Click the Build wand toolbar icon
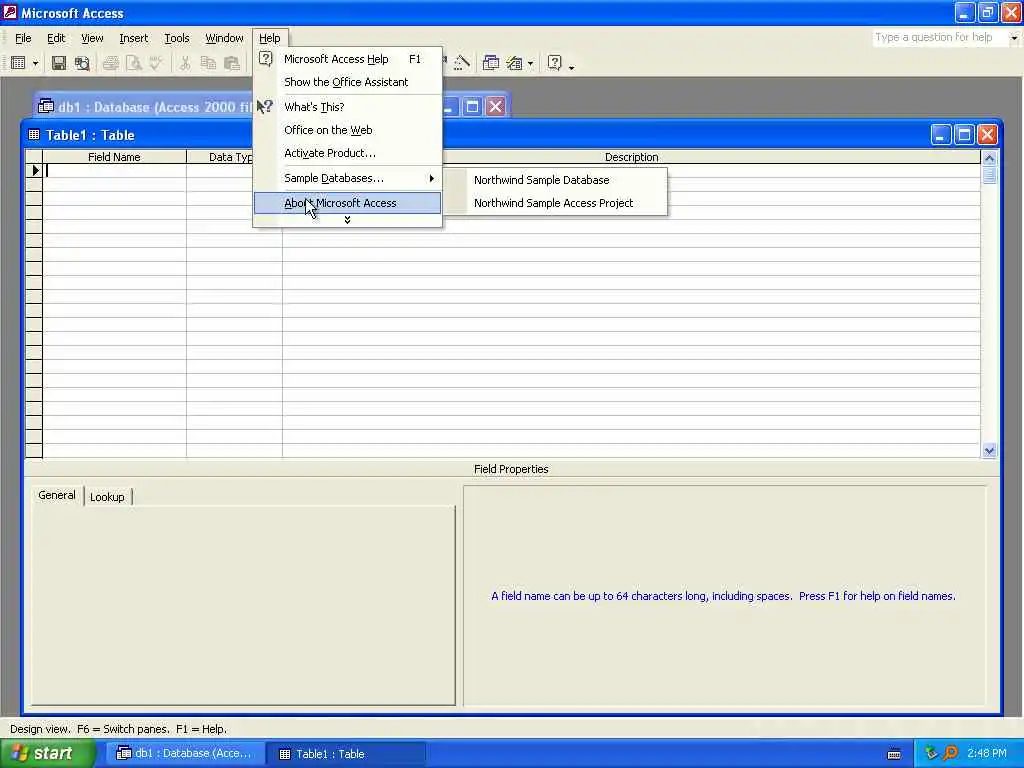 (461, 63)
